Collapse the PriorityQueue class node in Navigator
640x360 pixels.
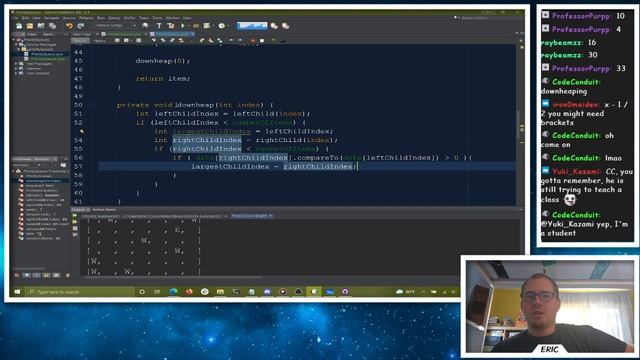click(x=14, y=171)
